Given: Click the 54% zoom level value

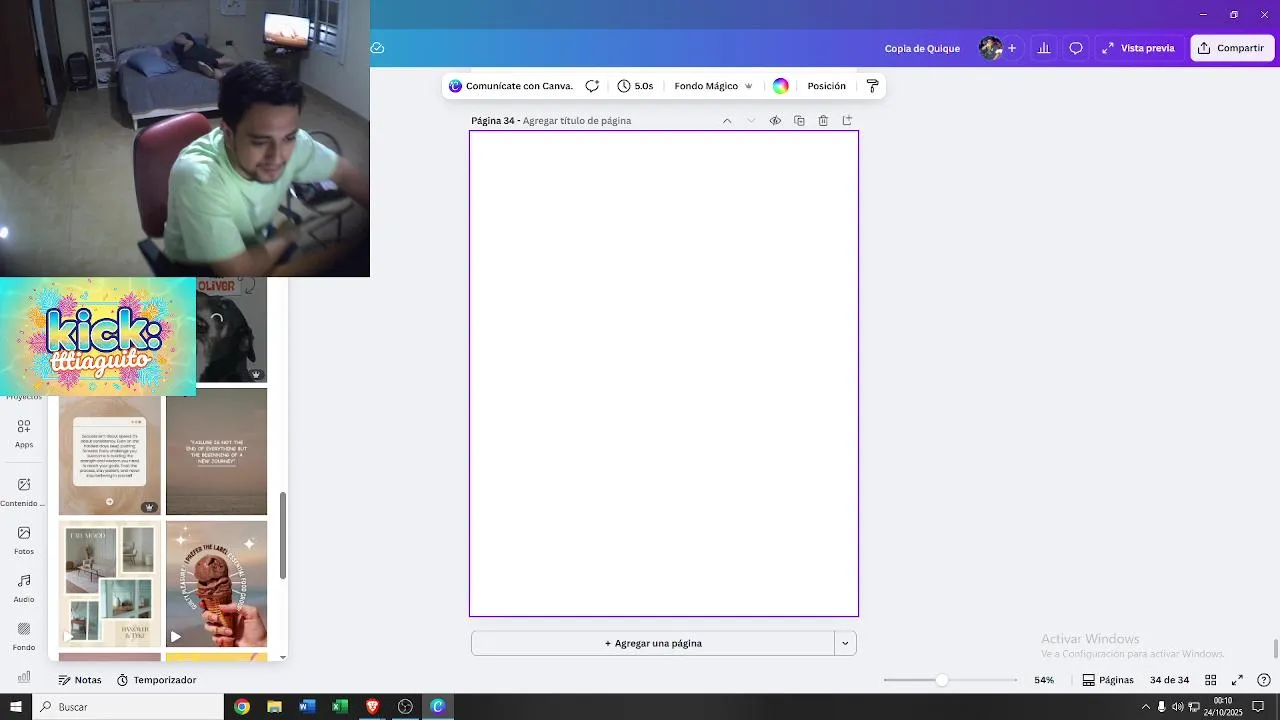Looking at the screenshot, I should click(1044, 680).
